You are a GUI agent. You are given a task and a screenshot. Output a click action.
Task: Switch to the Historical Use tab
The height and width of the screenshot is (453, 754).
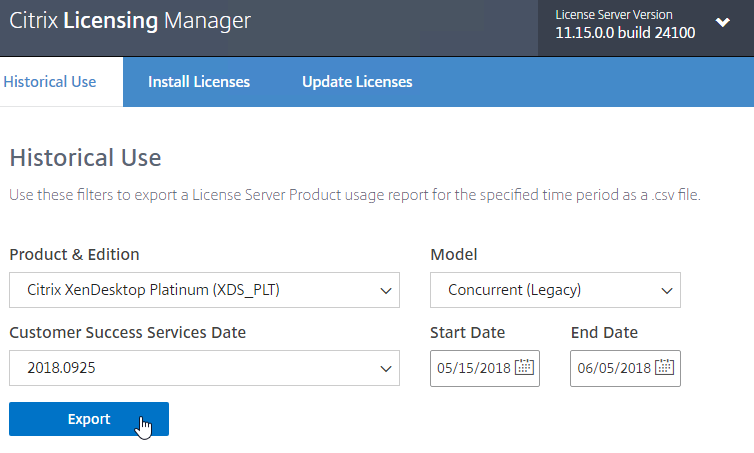tap(50, 82)
